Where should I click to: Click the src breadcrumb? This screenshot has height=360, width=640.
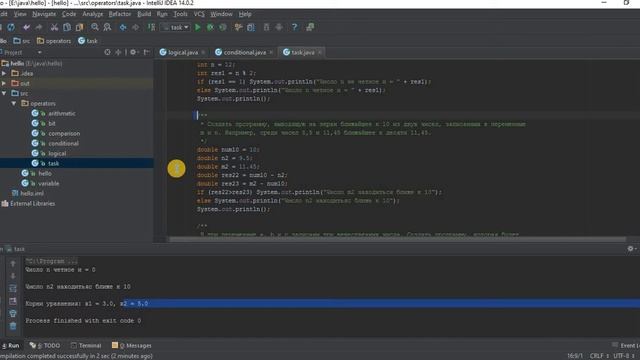(22, 41)
